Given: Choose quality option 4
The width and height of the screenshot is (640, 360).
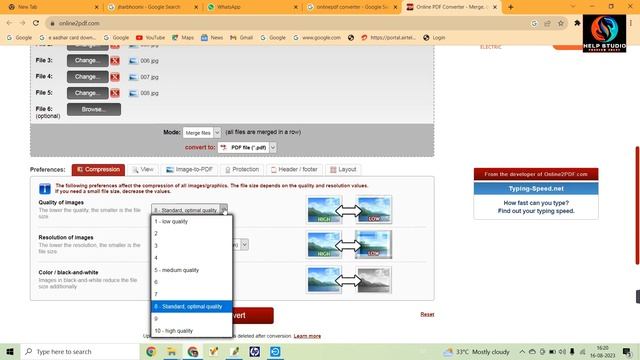Looking at the screenshot, I should [x=192, y=258].
